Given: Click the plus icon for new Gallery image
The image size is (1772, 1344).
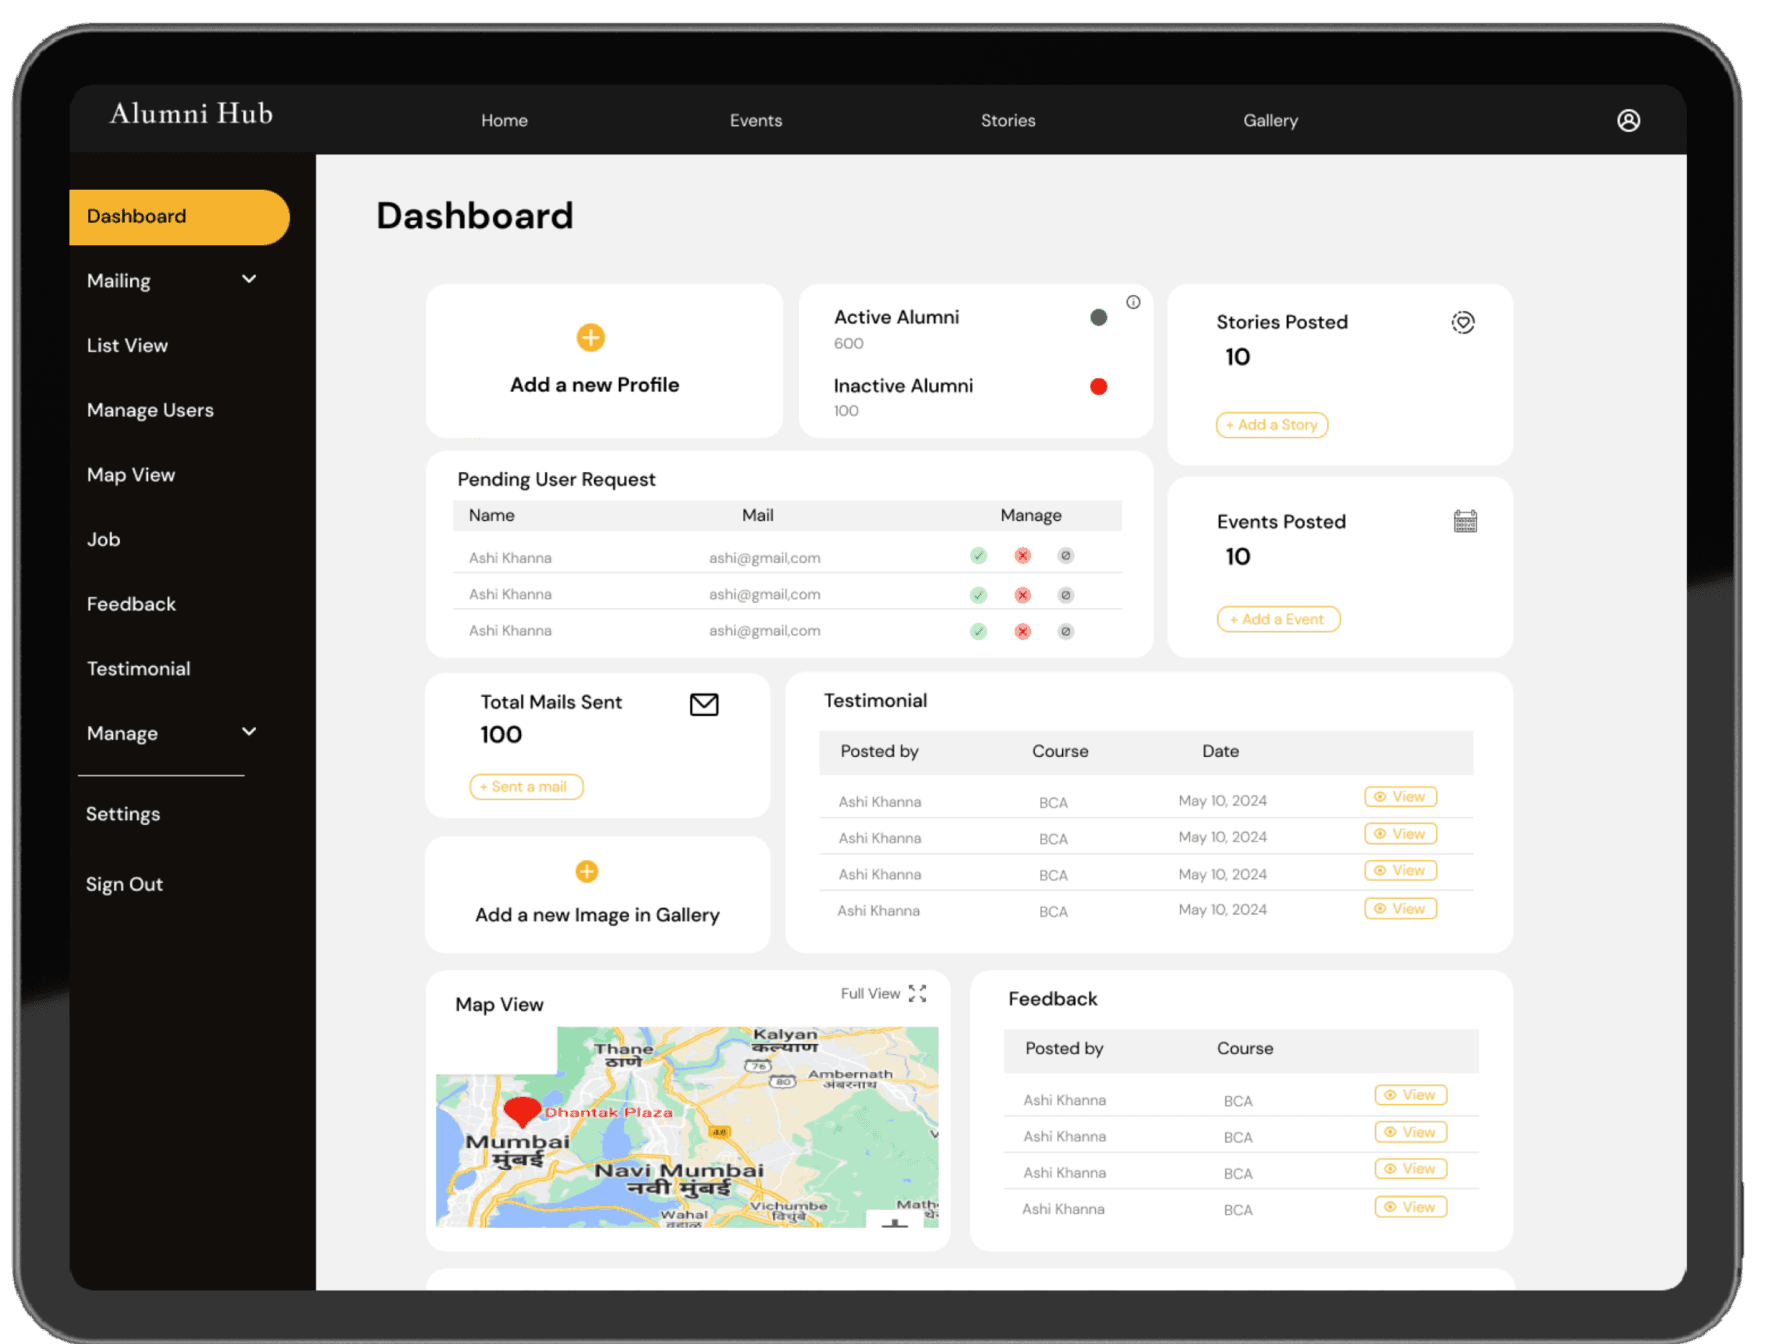Looking at the screenshot, I should [587, 872].
